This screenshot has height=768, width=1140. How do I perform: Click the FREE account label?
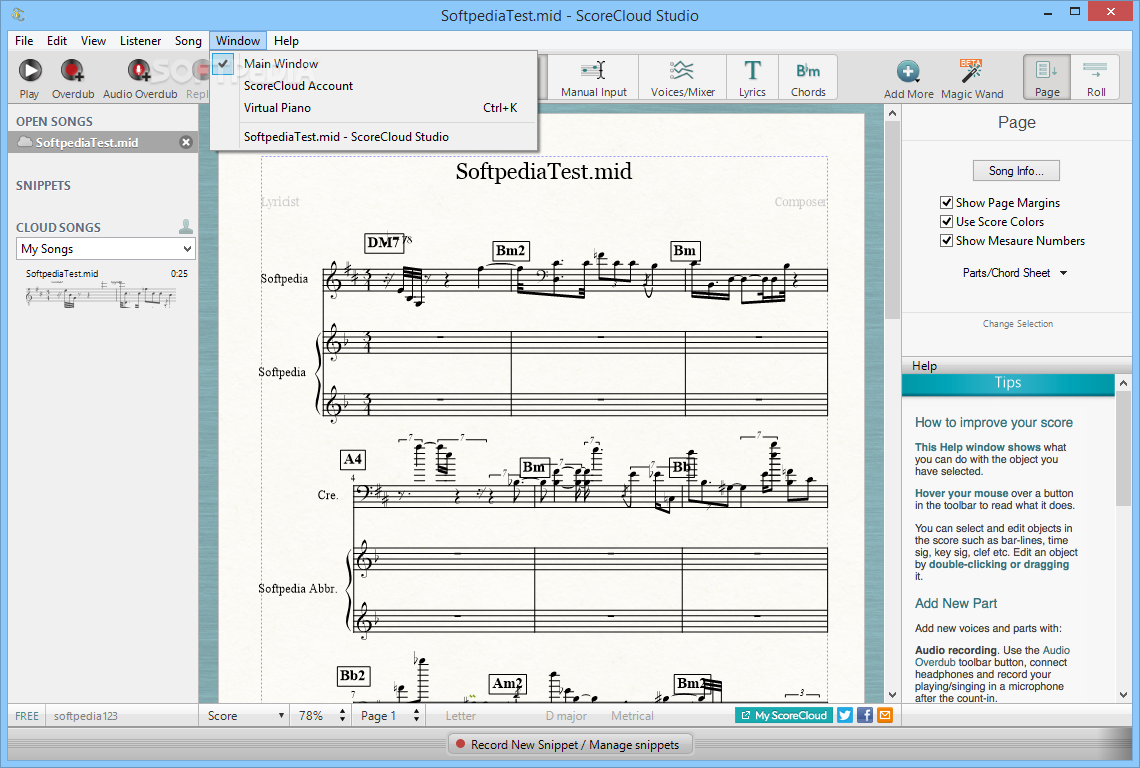[x=27, y=716]
